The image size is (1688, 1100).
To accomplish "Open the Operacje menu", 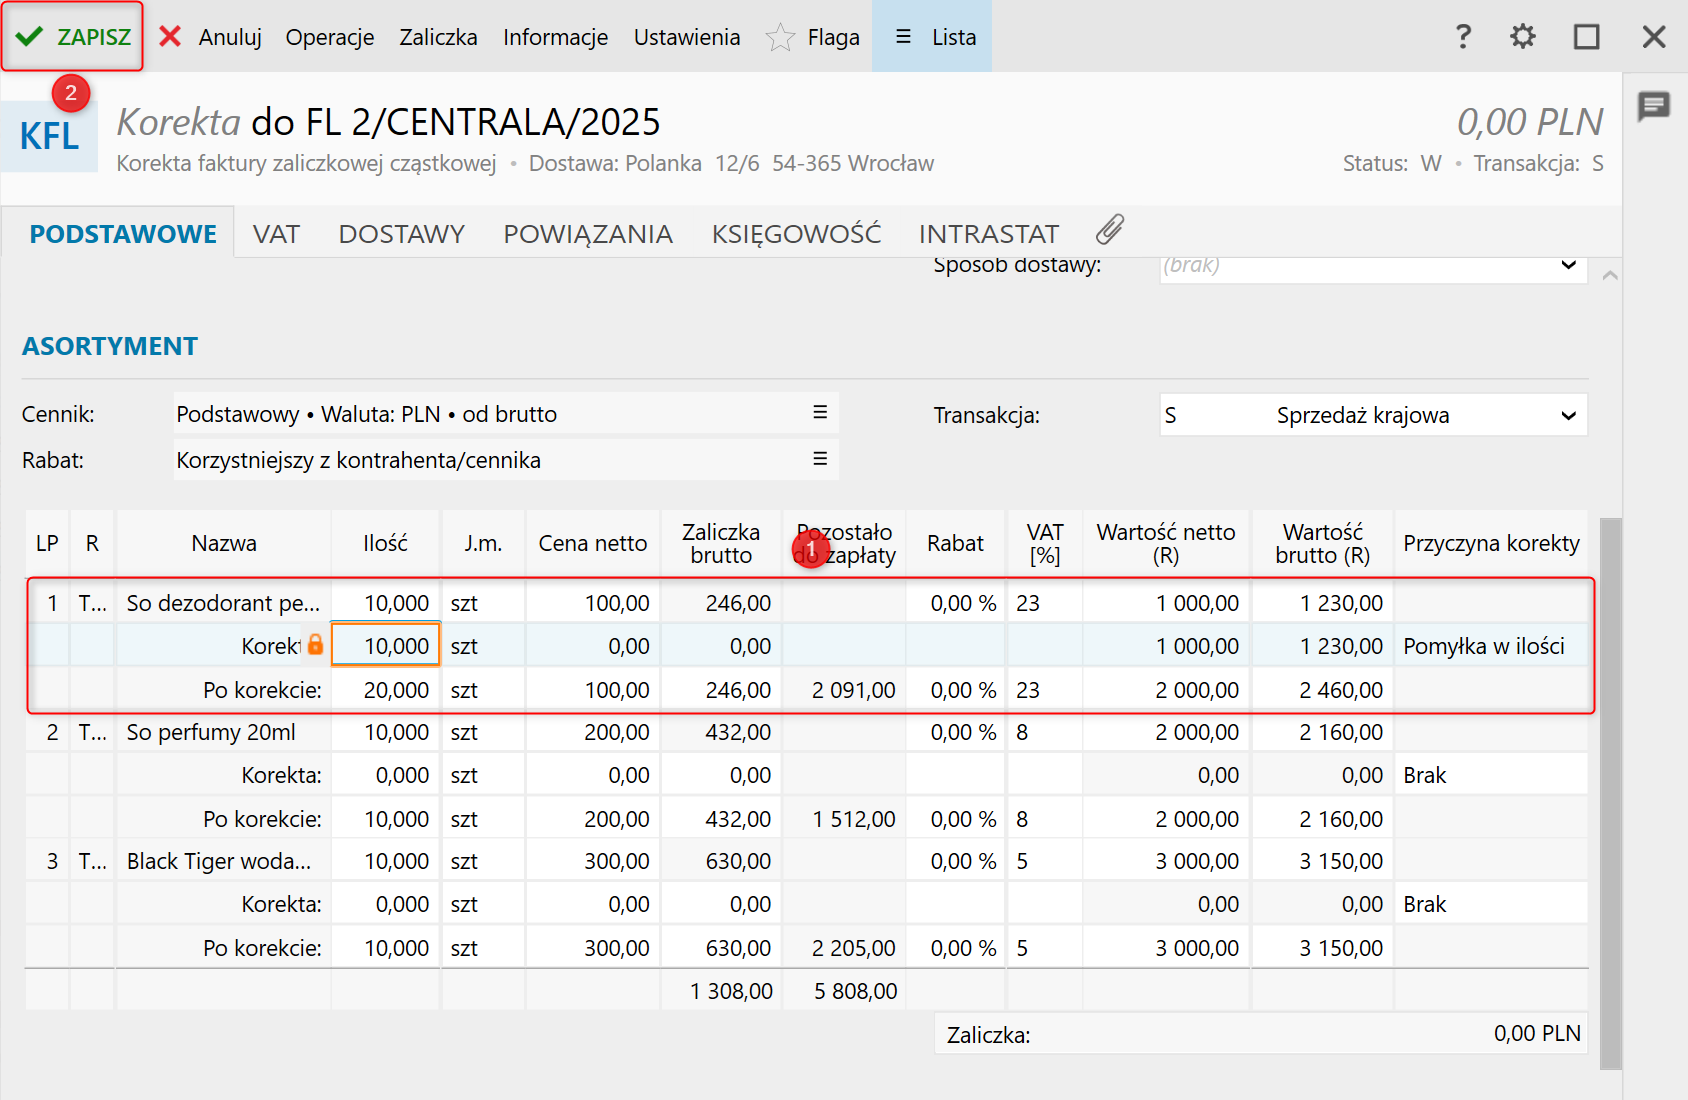I will coord(330,37).
